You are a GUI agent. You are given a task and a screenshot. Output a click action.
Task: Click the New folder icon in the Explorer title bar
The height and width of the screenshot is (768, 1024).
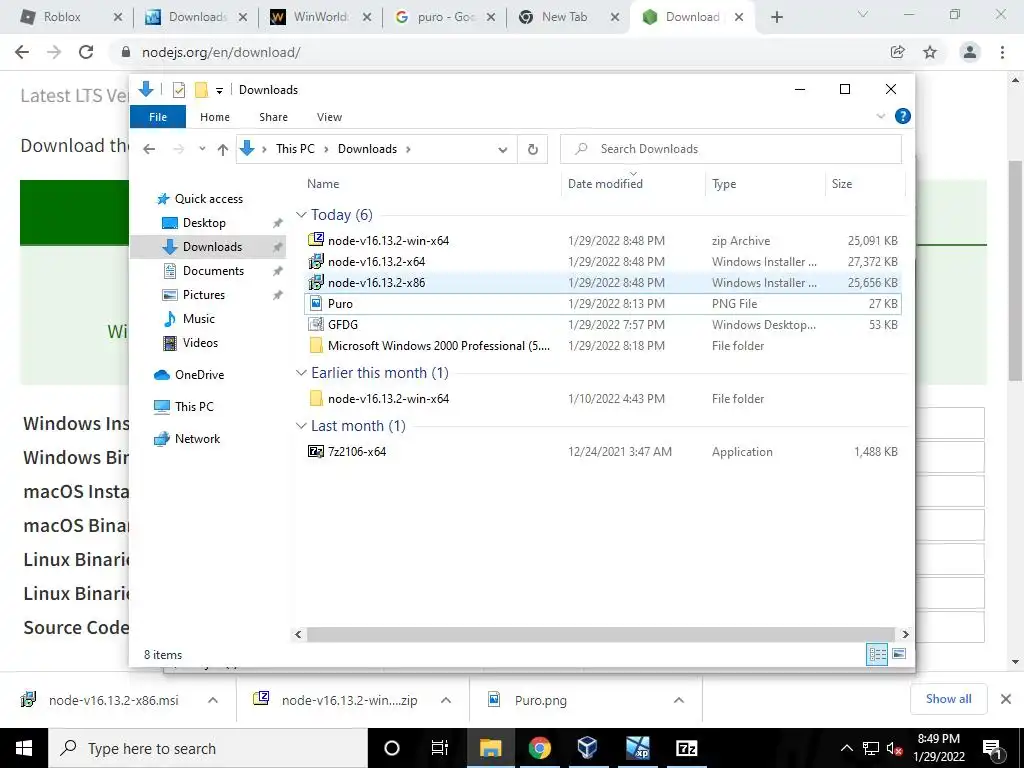pyautogui.click(x=201, y=89)
